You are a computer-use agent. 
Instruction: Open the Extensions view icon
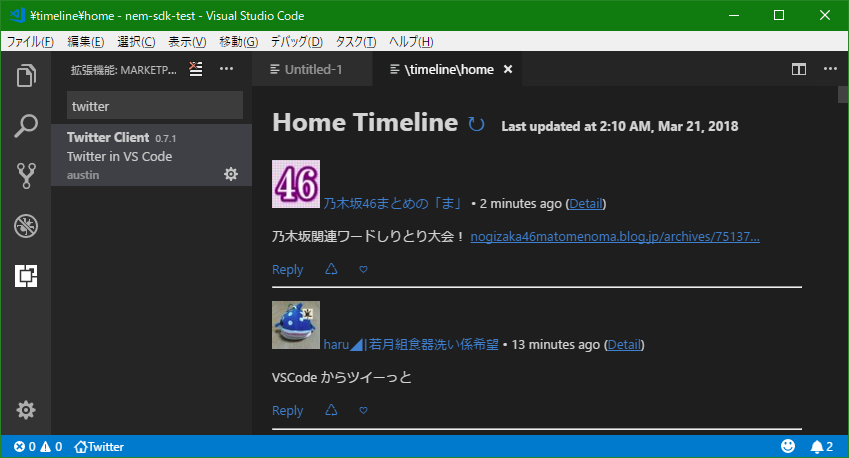pos(26,276)
